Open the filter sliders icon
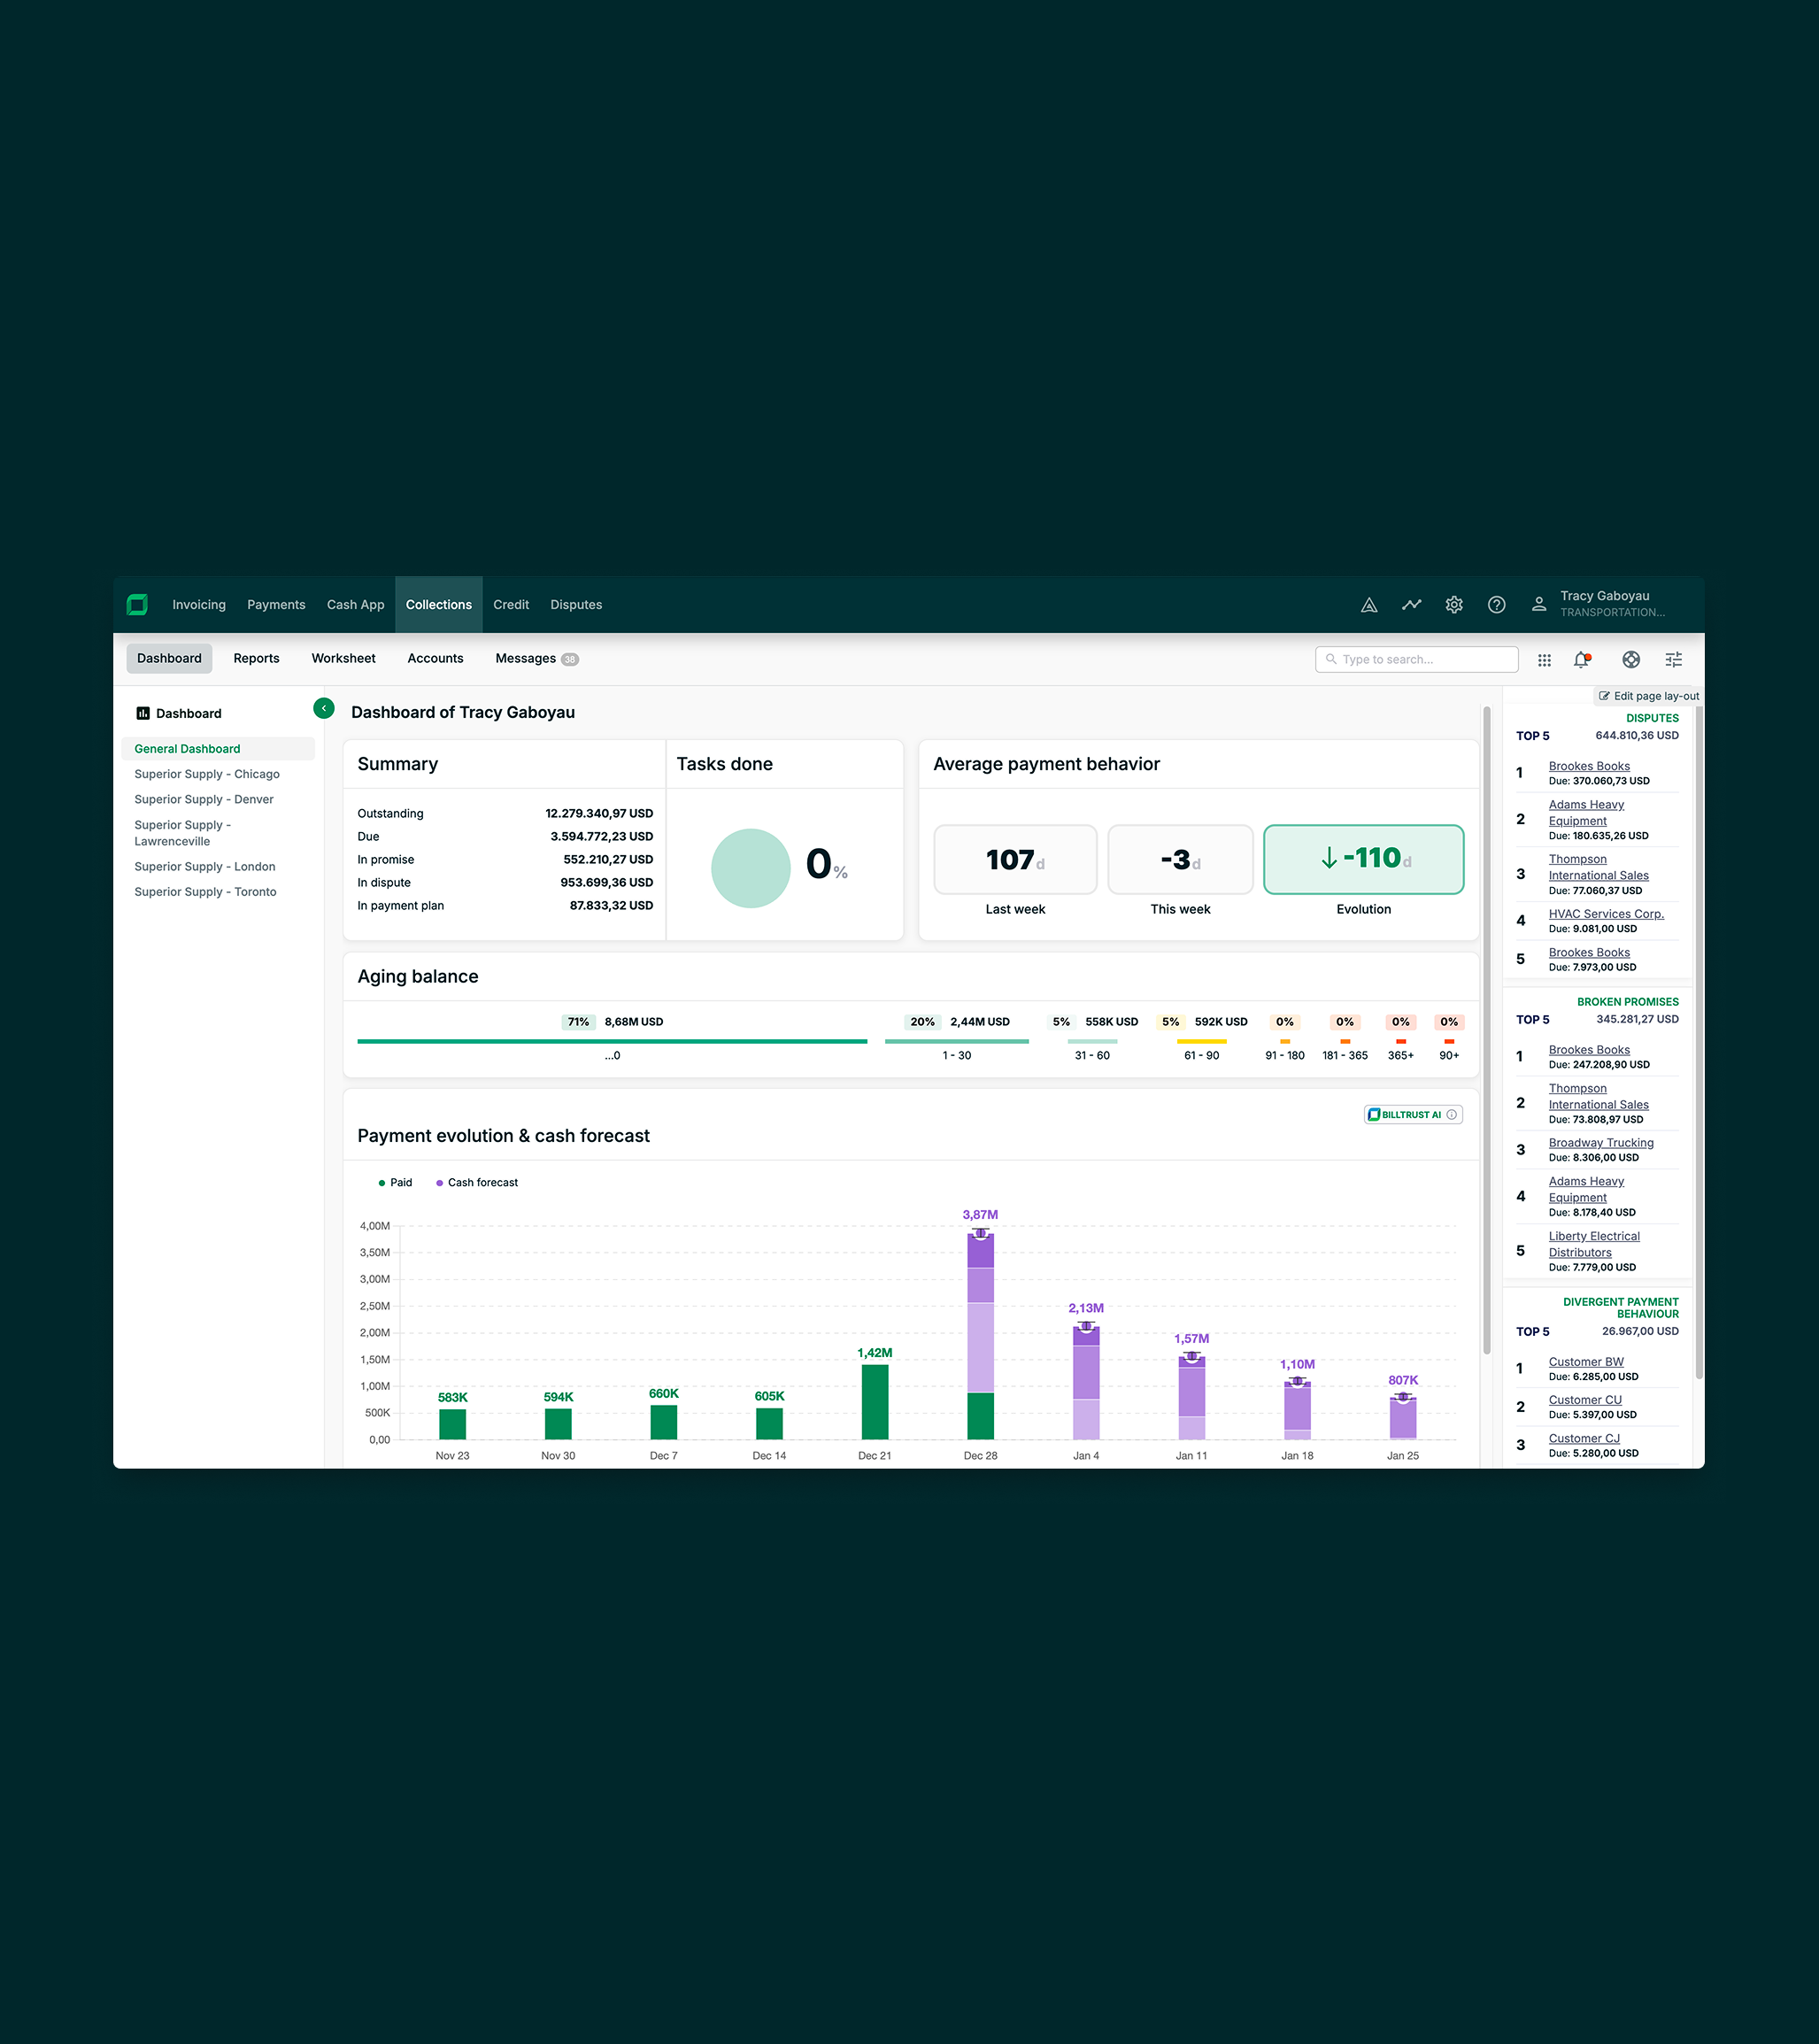Viewport: 1819px width, 2044px height. 1673,659
